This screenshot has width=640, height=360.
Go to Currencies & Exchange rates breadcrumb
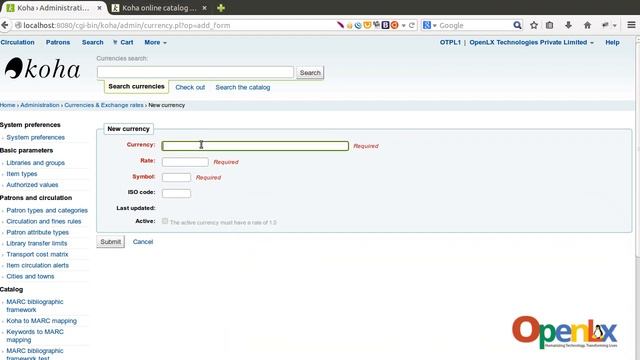104,105
